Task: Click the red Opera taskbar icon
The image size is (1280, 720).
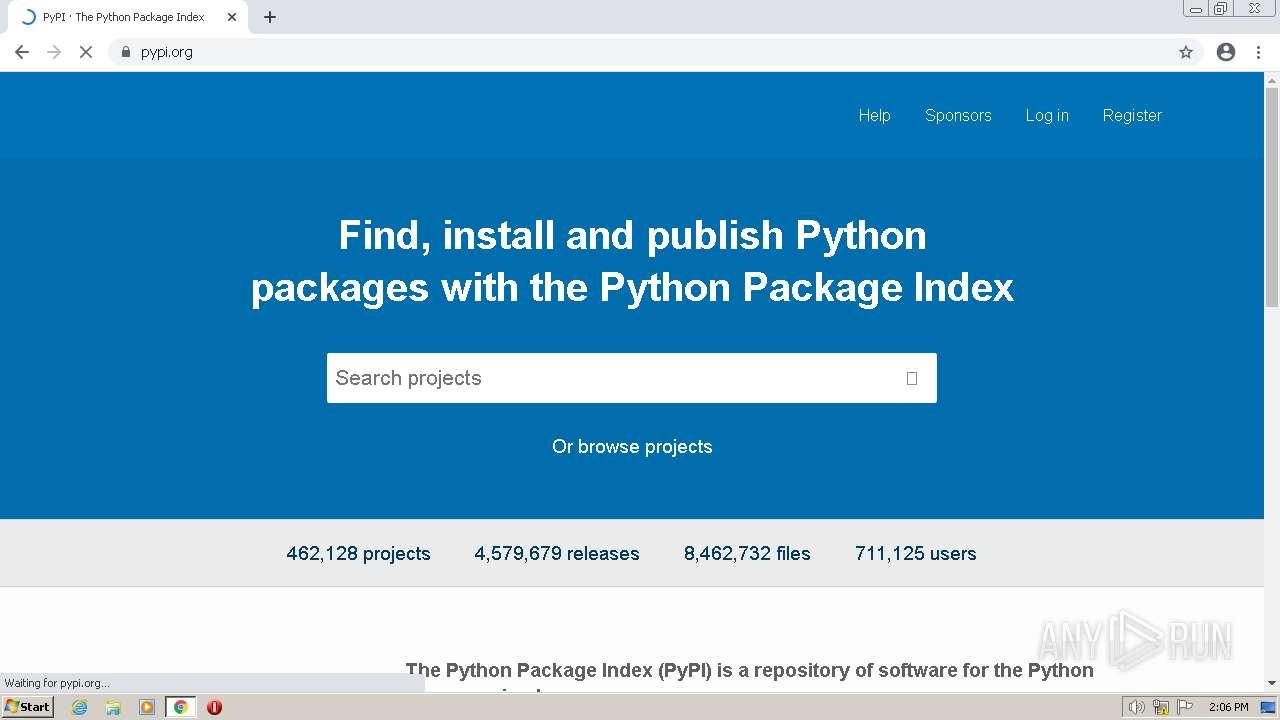Action: [214, 707]
